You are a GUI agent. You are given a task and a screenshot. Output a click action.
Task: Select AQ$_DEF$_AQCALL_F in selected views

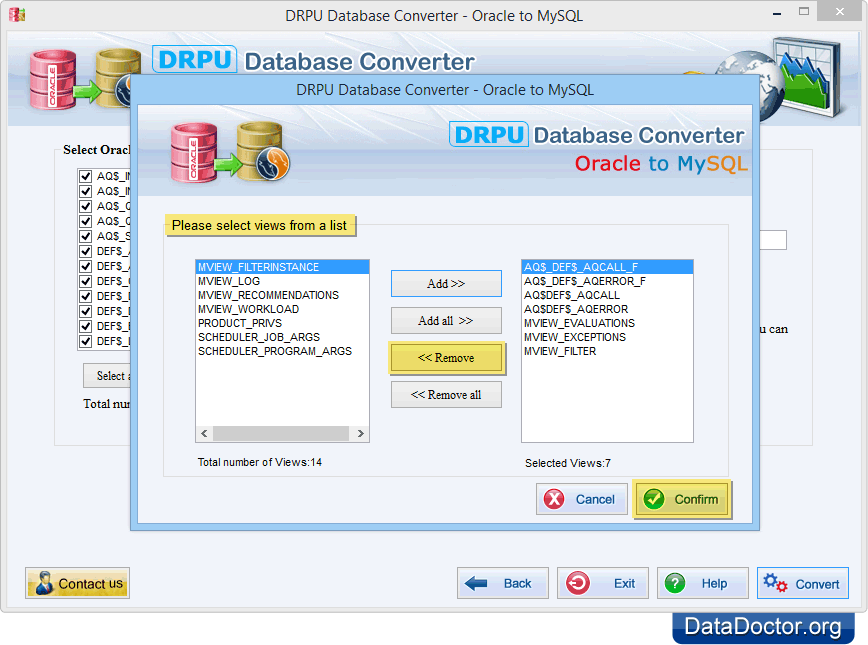tap(607, 267)
